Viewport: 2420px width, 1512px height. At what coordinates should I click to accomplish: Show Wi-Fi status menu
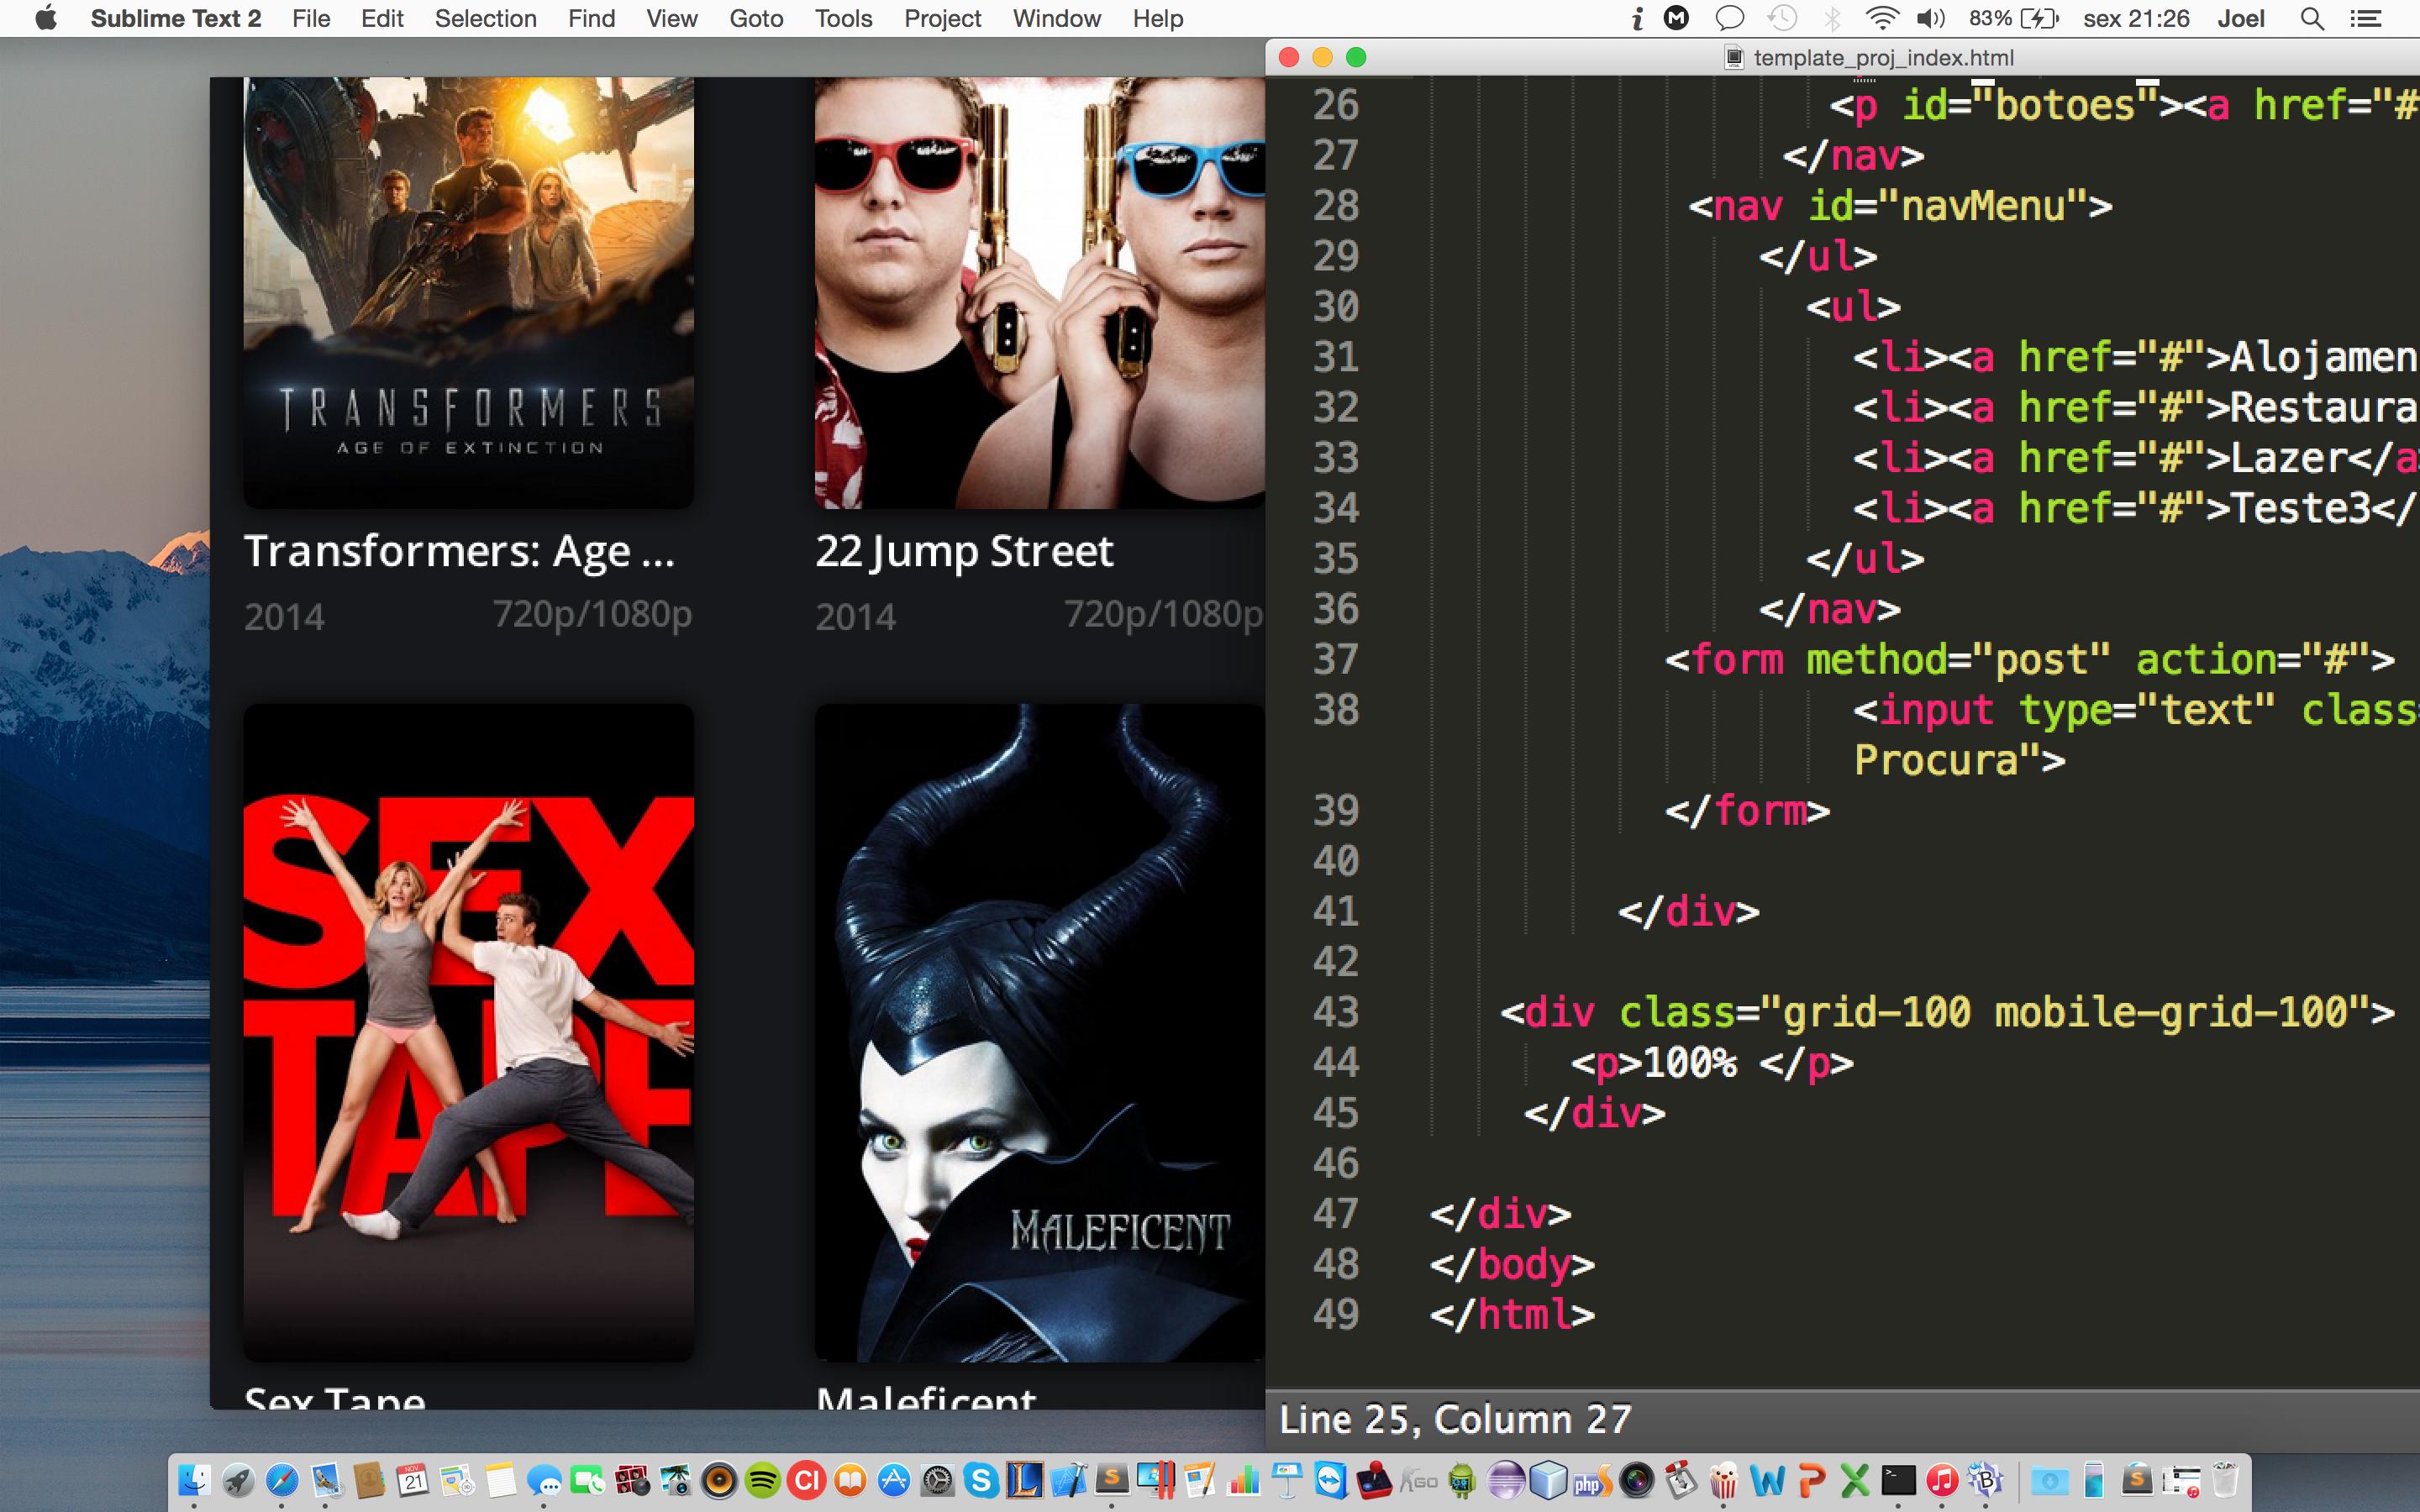pos(1882,19)
